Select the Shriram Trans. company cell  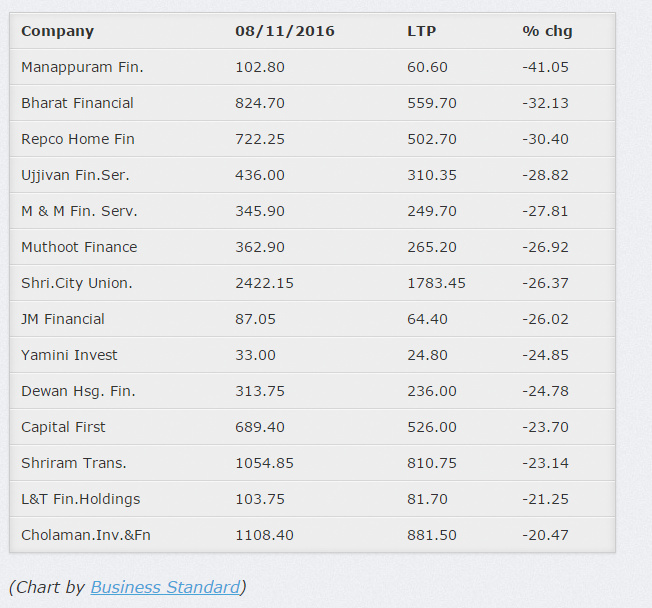pyautogui.click(x=74, y=463)
